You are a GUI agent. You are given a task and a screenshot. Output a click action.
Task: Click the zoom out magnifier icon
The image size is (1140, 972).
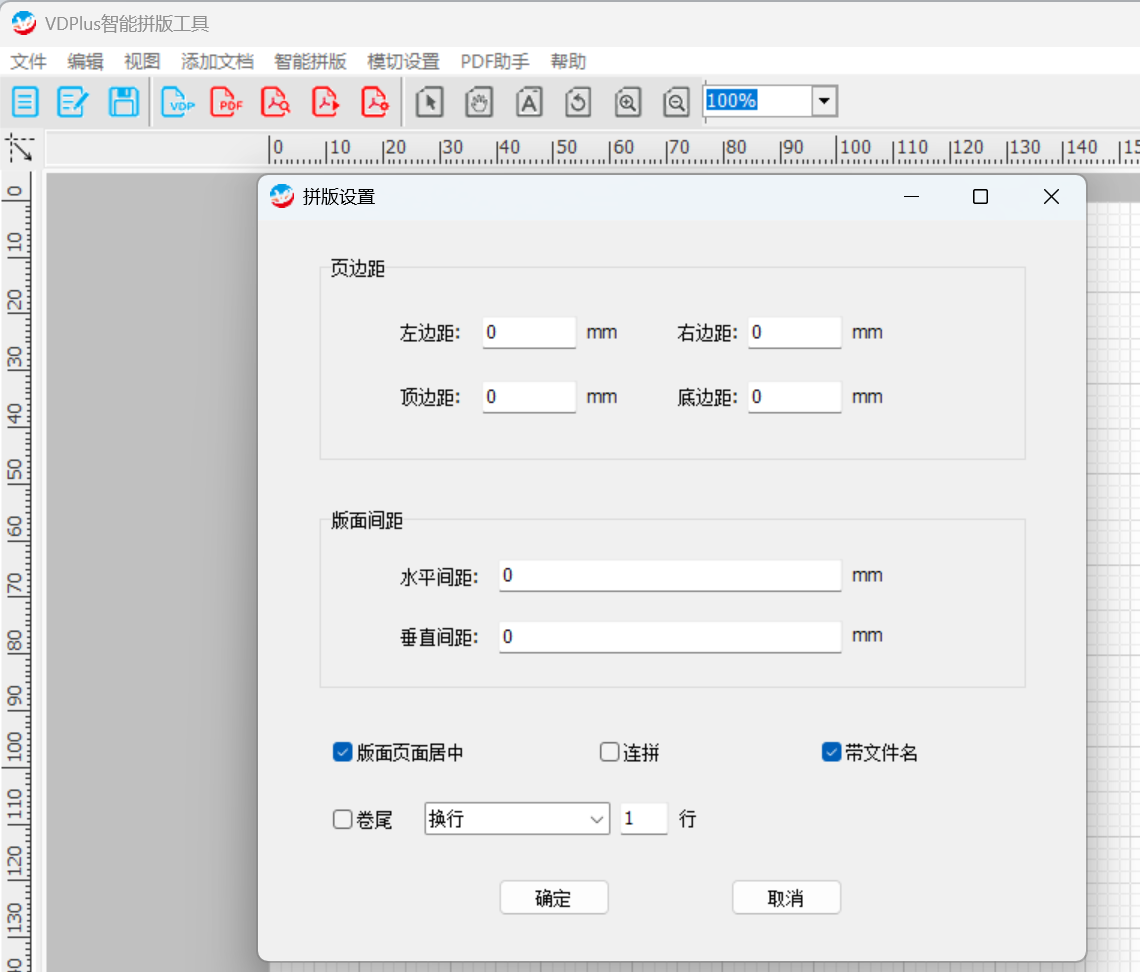[676, 102]
